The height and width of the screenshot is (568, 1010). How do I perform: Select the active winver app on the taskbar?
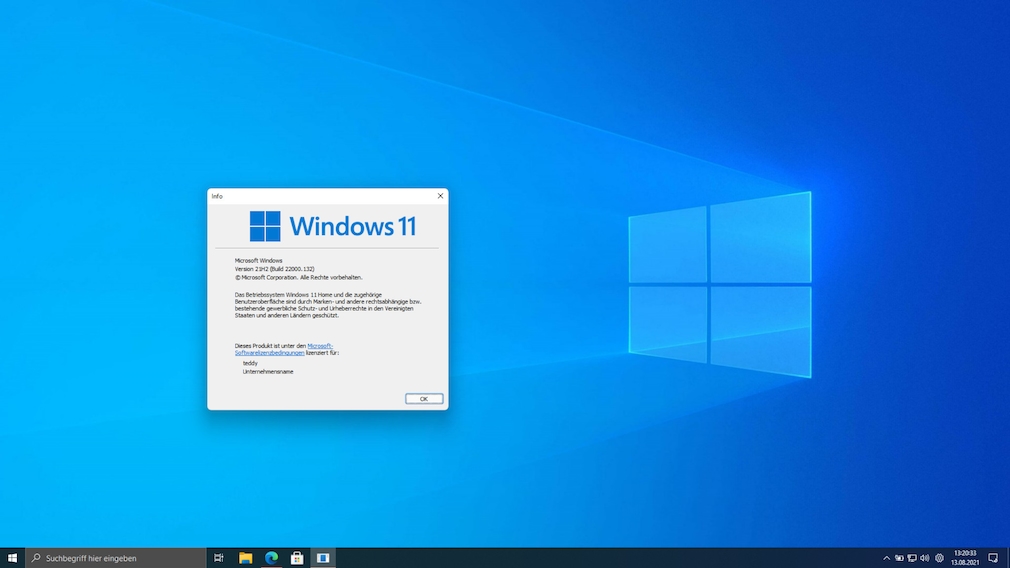click(323, 558)
